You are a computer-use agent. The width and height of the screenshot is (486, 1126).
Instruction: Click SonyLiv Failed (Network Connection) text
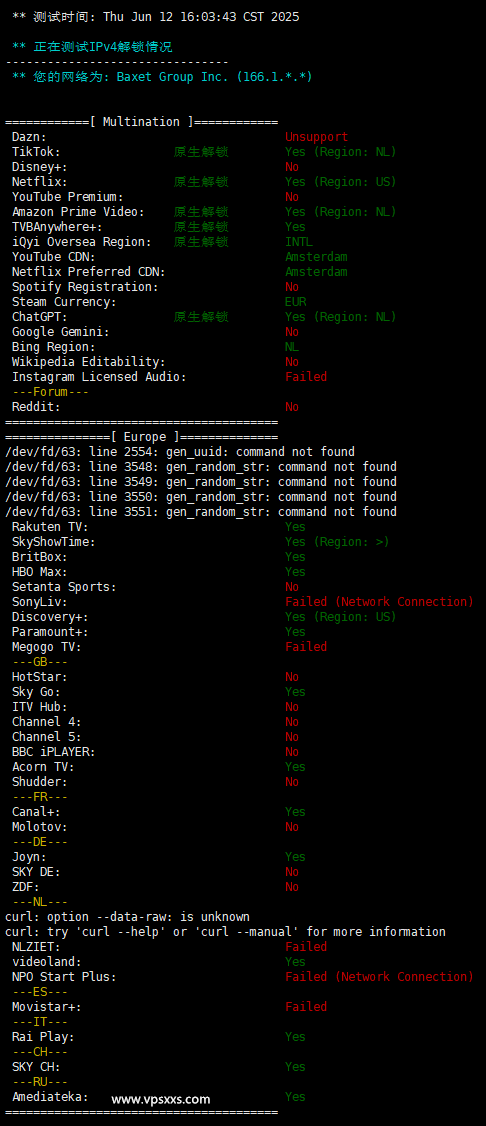point(380,602)
